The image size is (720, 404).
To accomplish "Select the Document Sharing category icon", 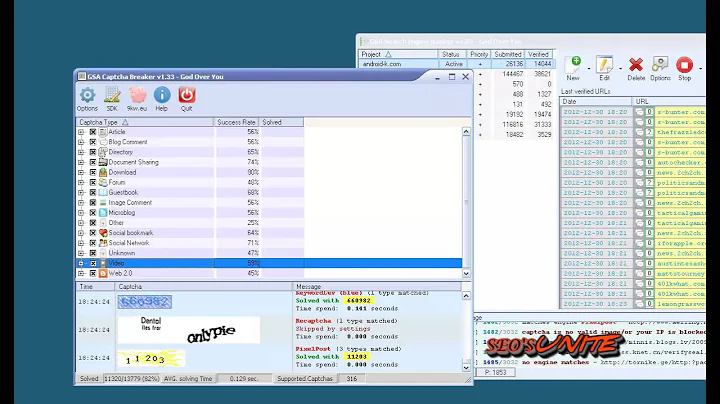I will tap(103, 162).
